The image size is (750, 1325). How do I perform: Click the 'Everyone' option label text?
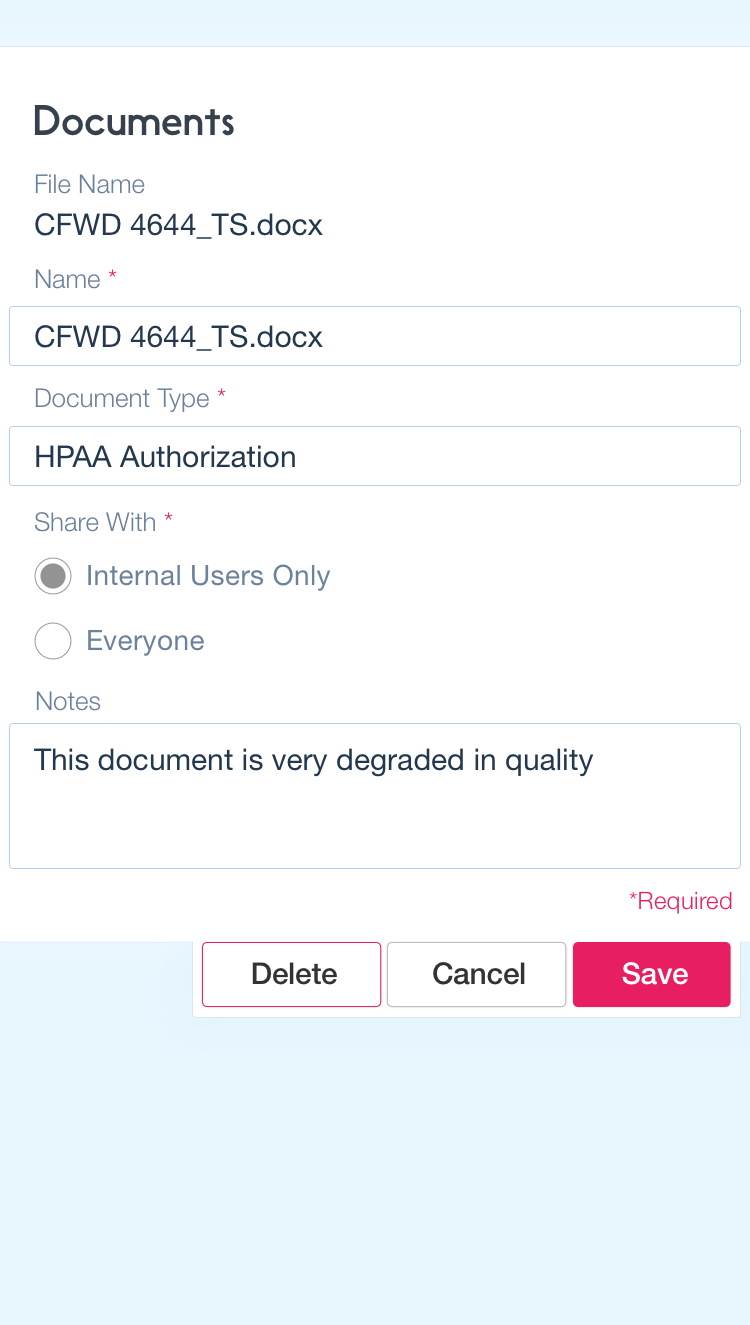[145, 641]
